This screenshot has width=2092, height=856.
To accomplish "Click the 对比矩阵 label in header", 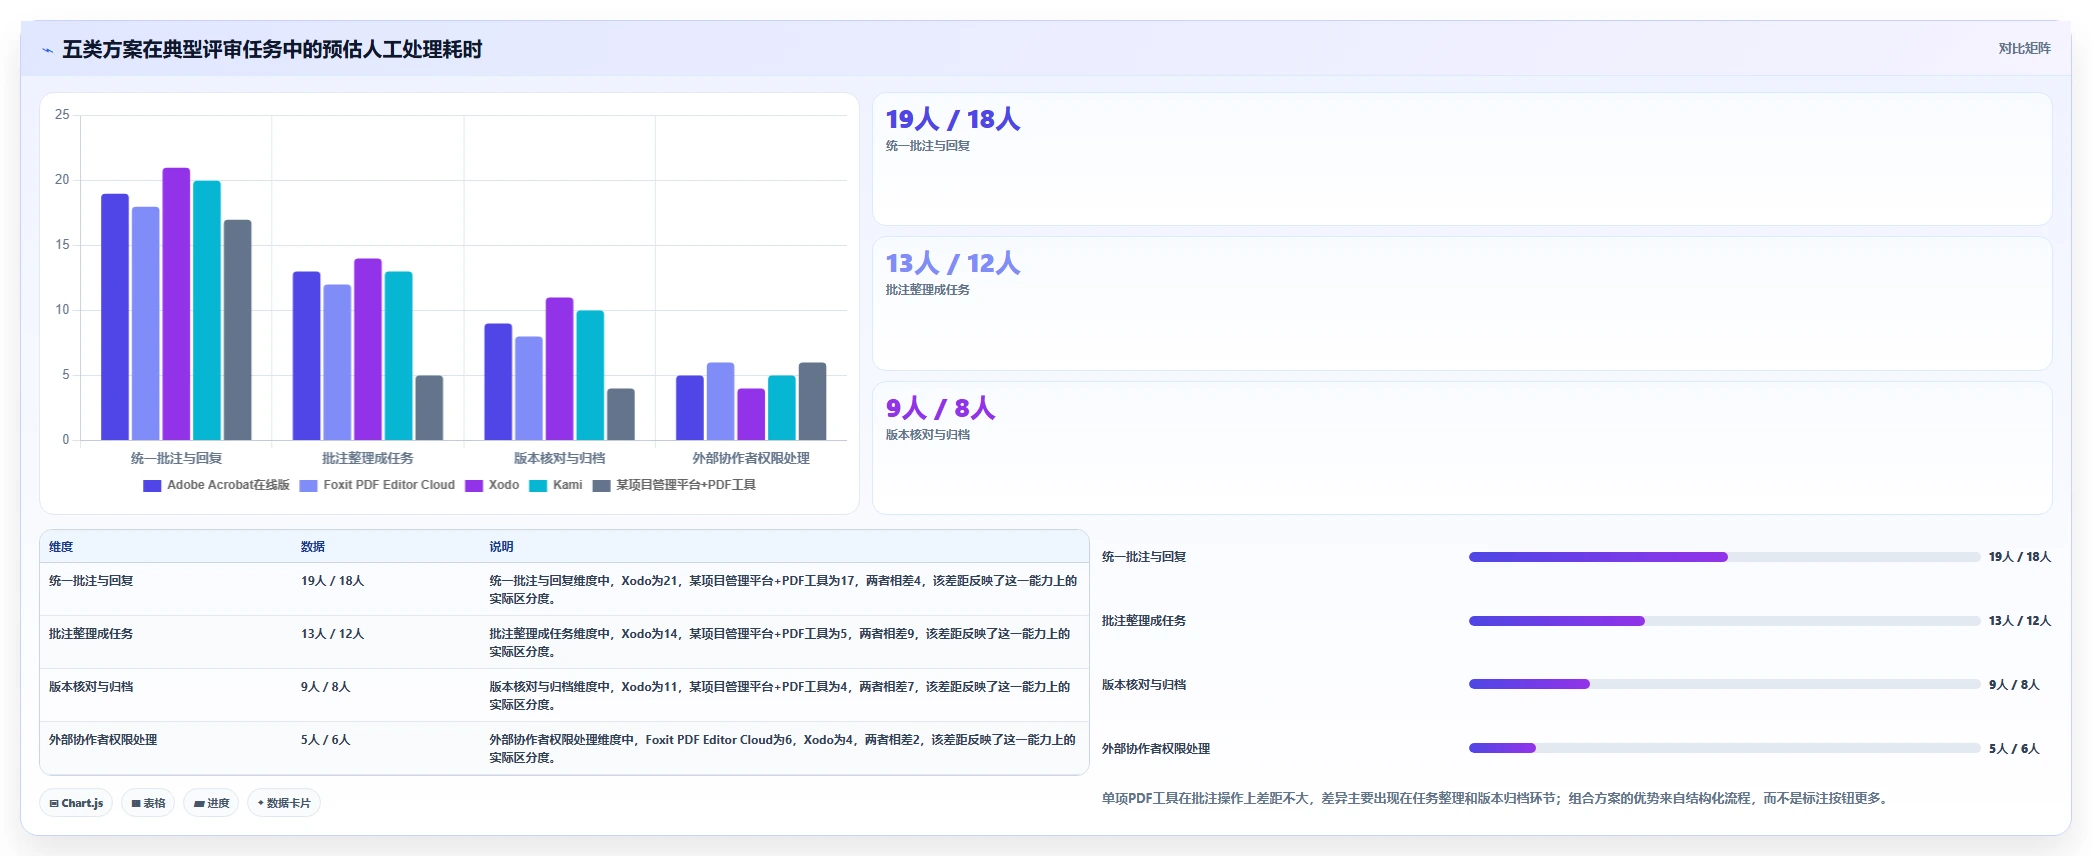I will (x=2024, y=49).
